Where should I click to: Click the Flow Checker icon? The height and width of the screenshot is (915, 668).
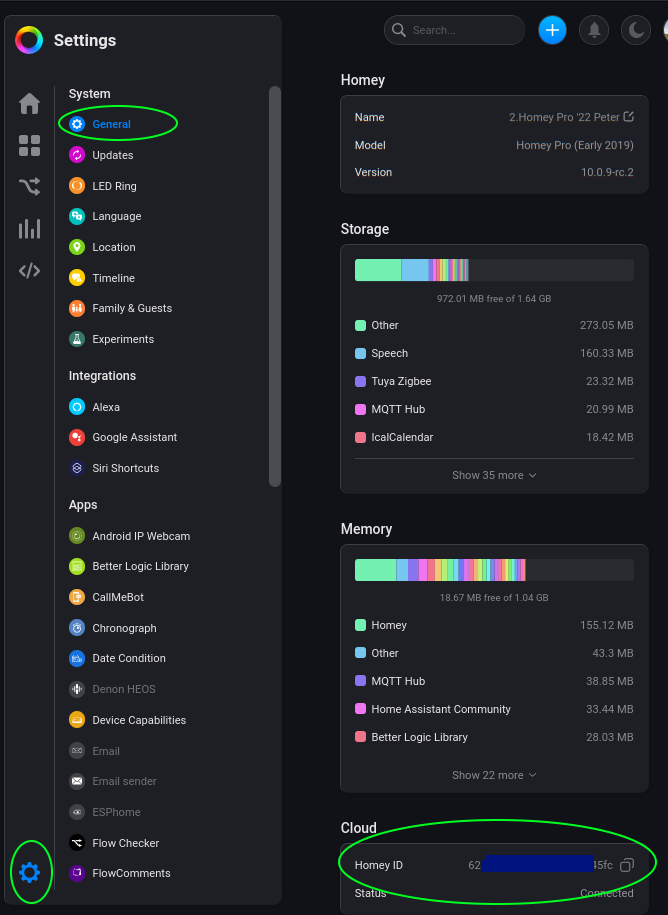tap(77, 843)
